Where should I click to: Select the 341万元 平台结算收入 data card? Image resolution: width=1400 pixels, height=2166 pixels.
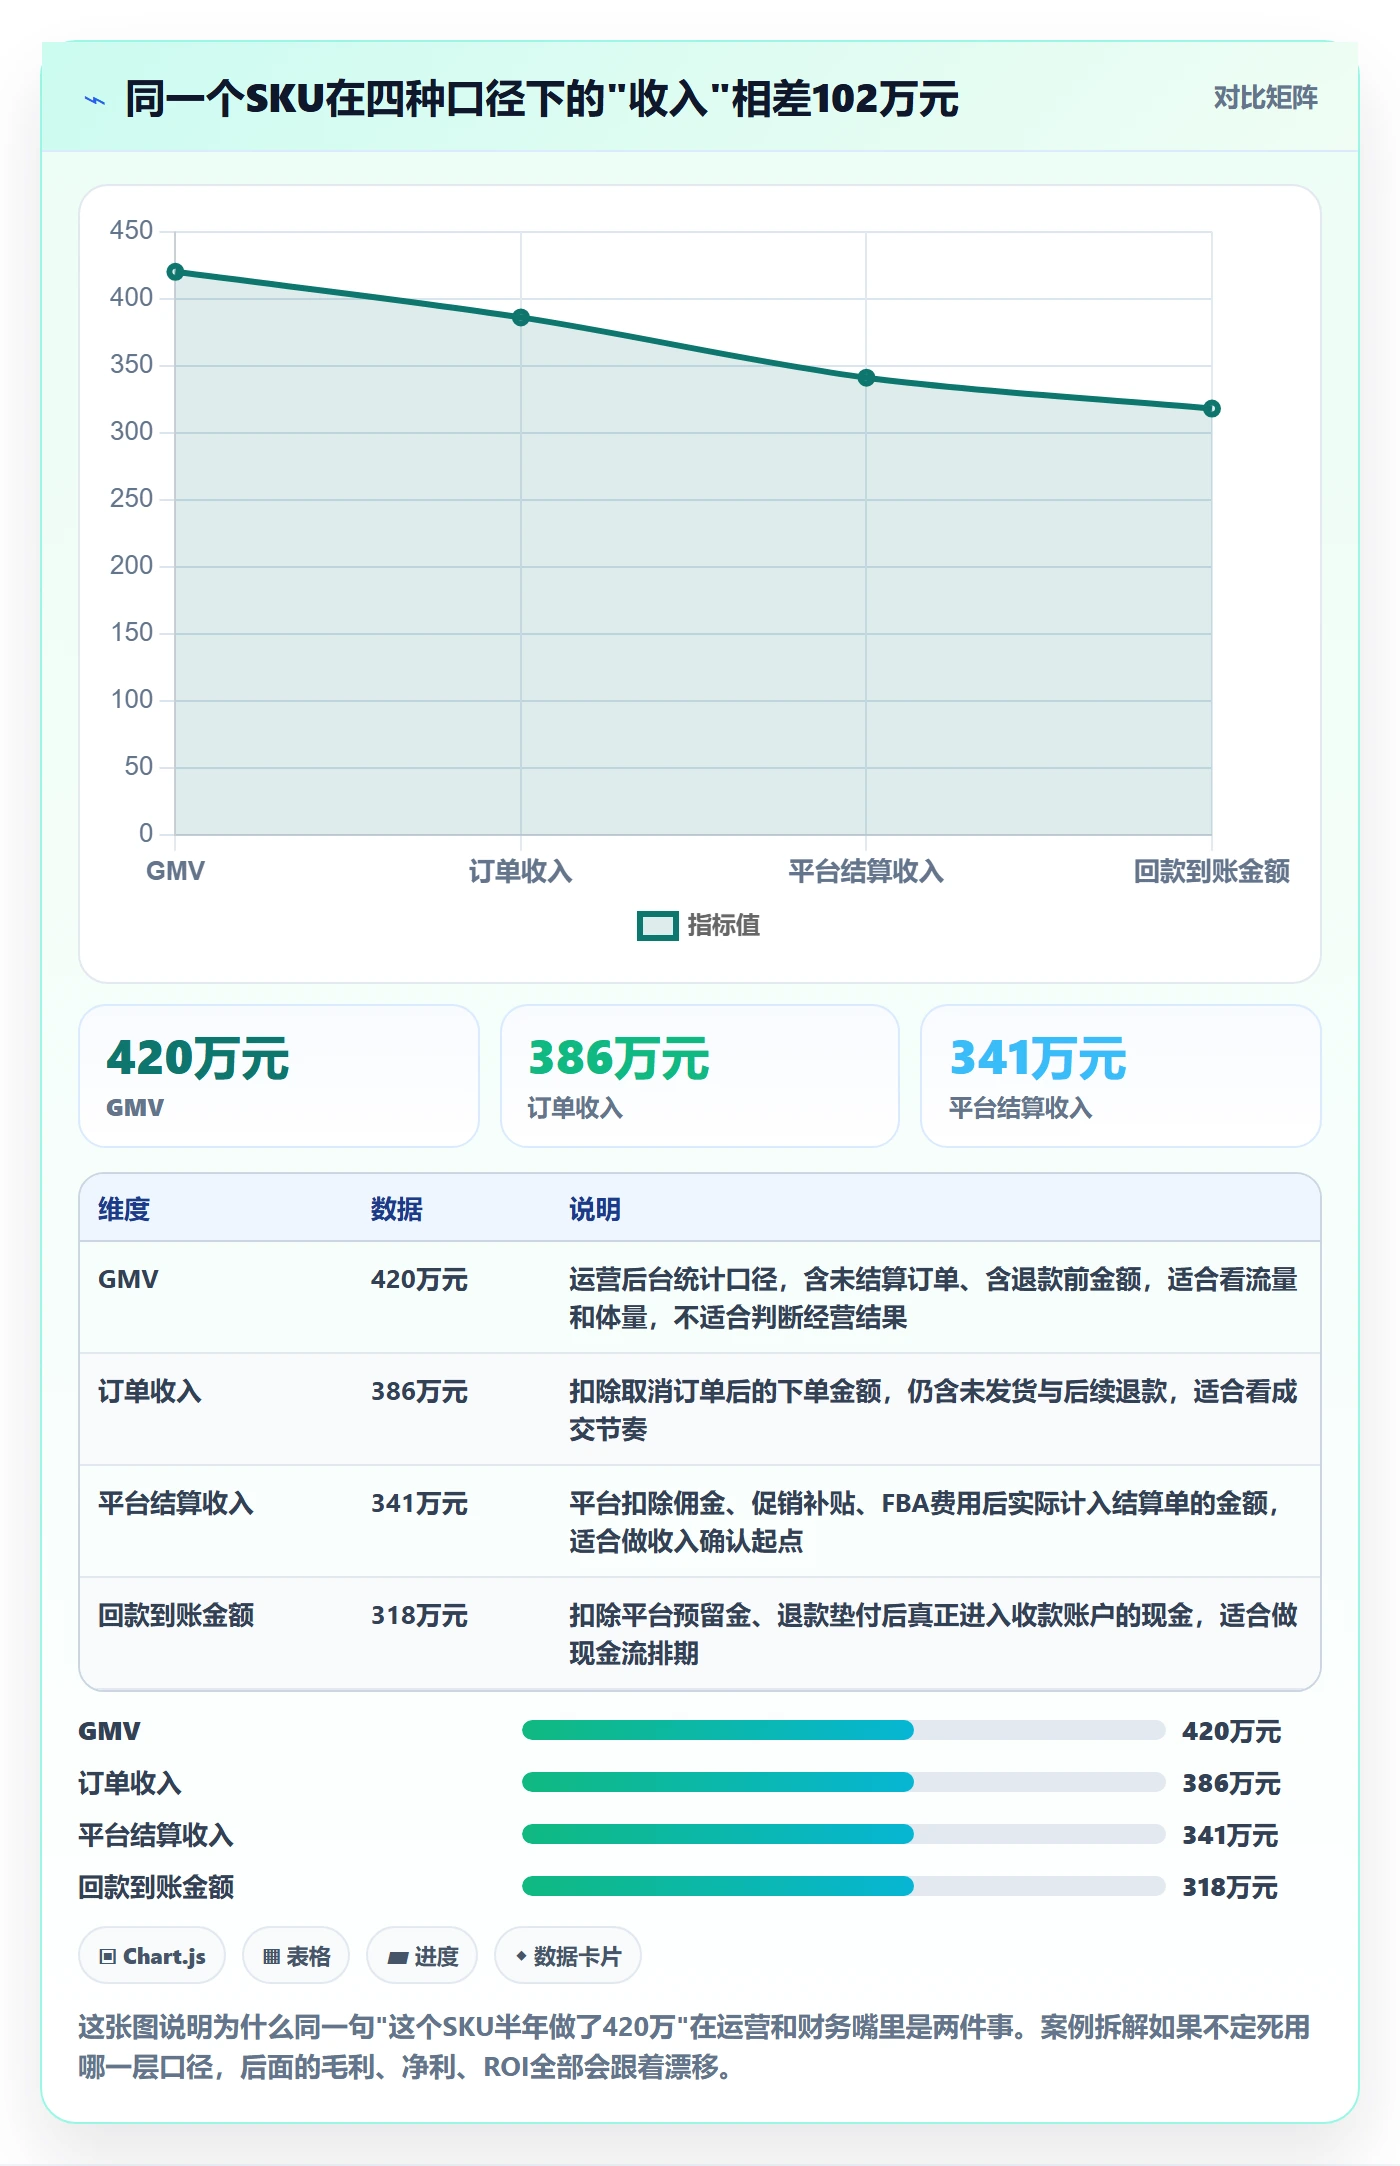[1121, 1076]
